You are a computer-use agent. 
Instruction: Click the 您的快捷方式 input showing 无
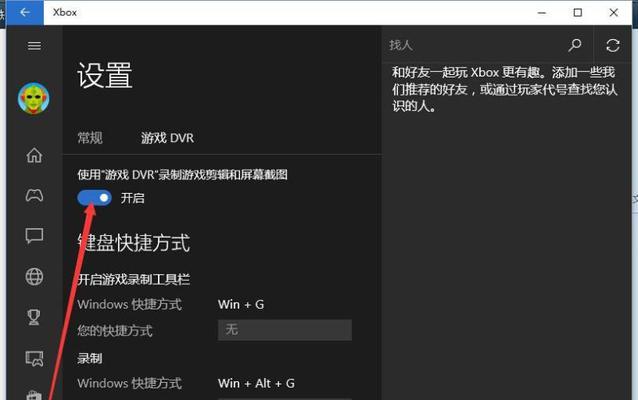tap(285, 330)
